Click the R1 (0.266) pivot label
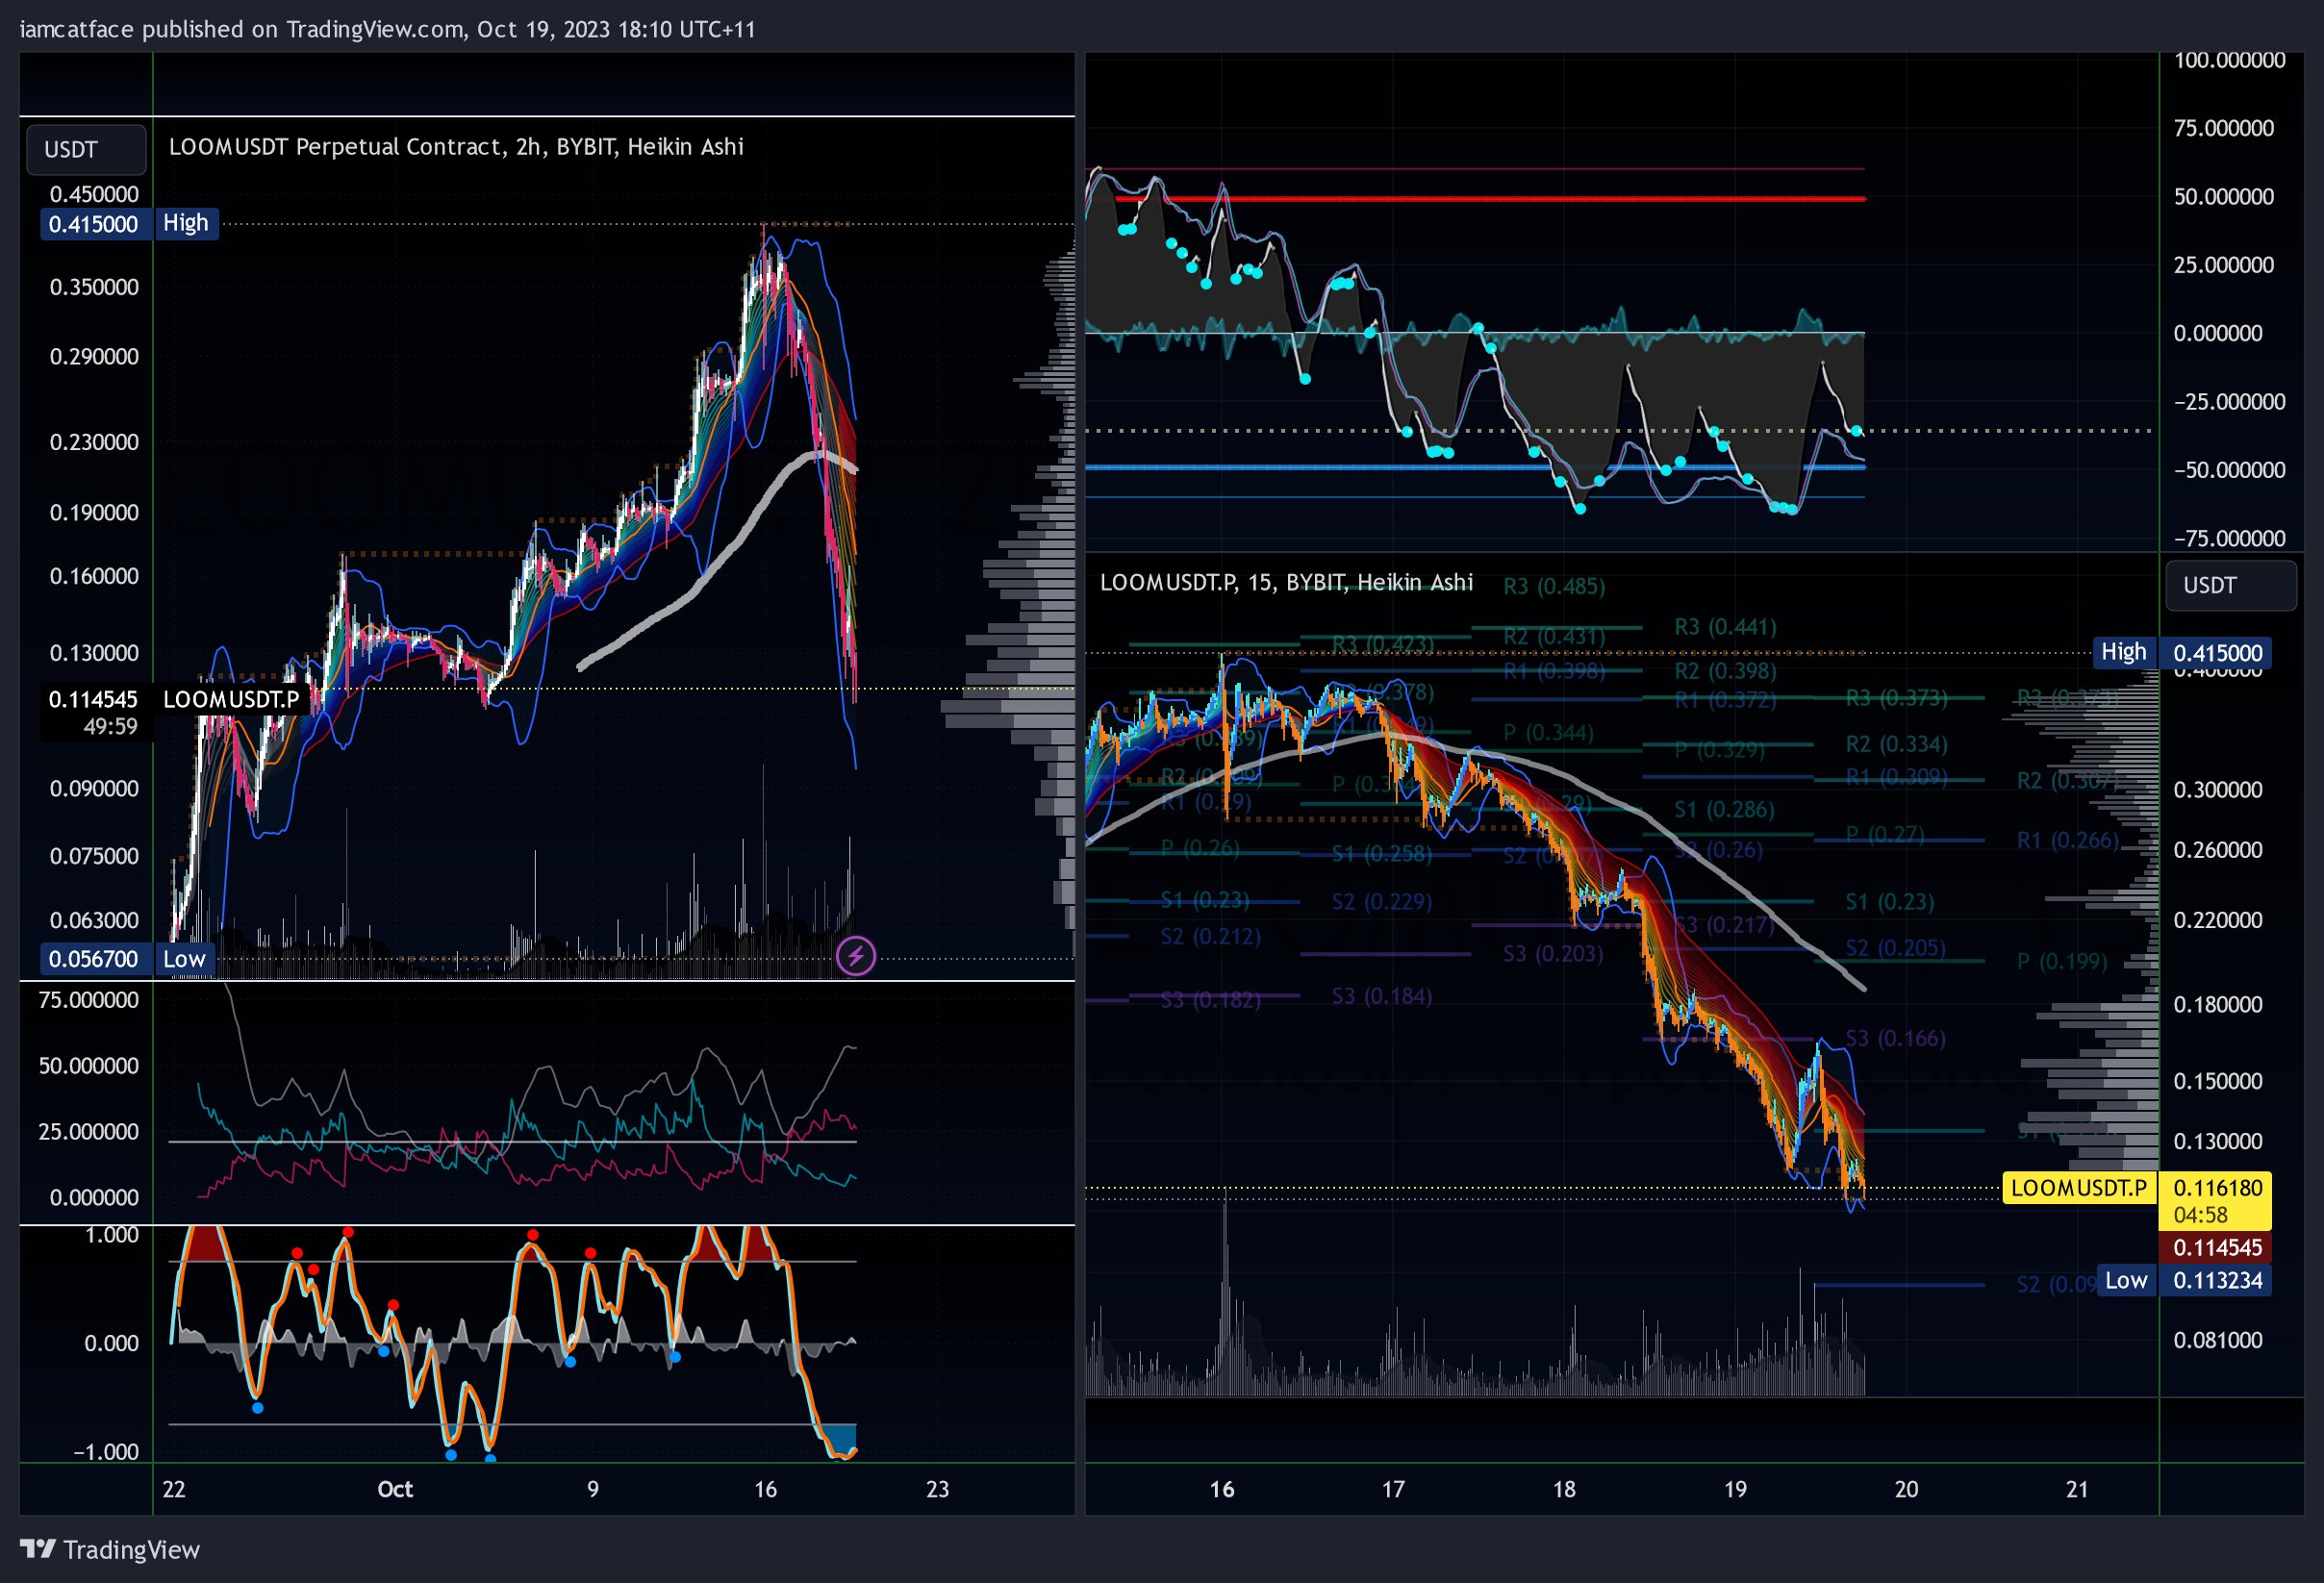 (x=2068, y=840)
